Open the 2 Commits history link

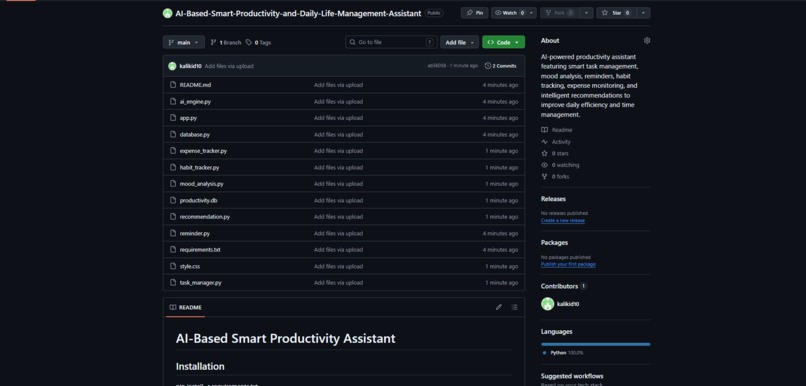point(500,66)
